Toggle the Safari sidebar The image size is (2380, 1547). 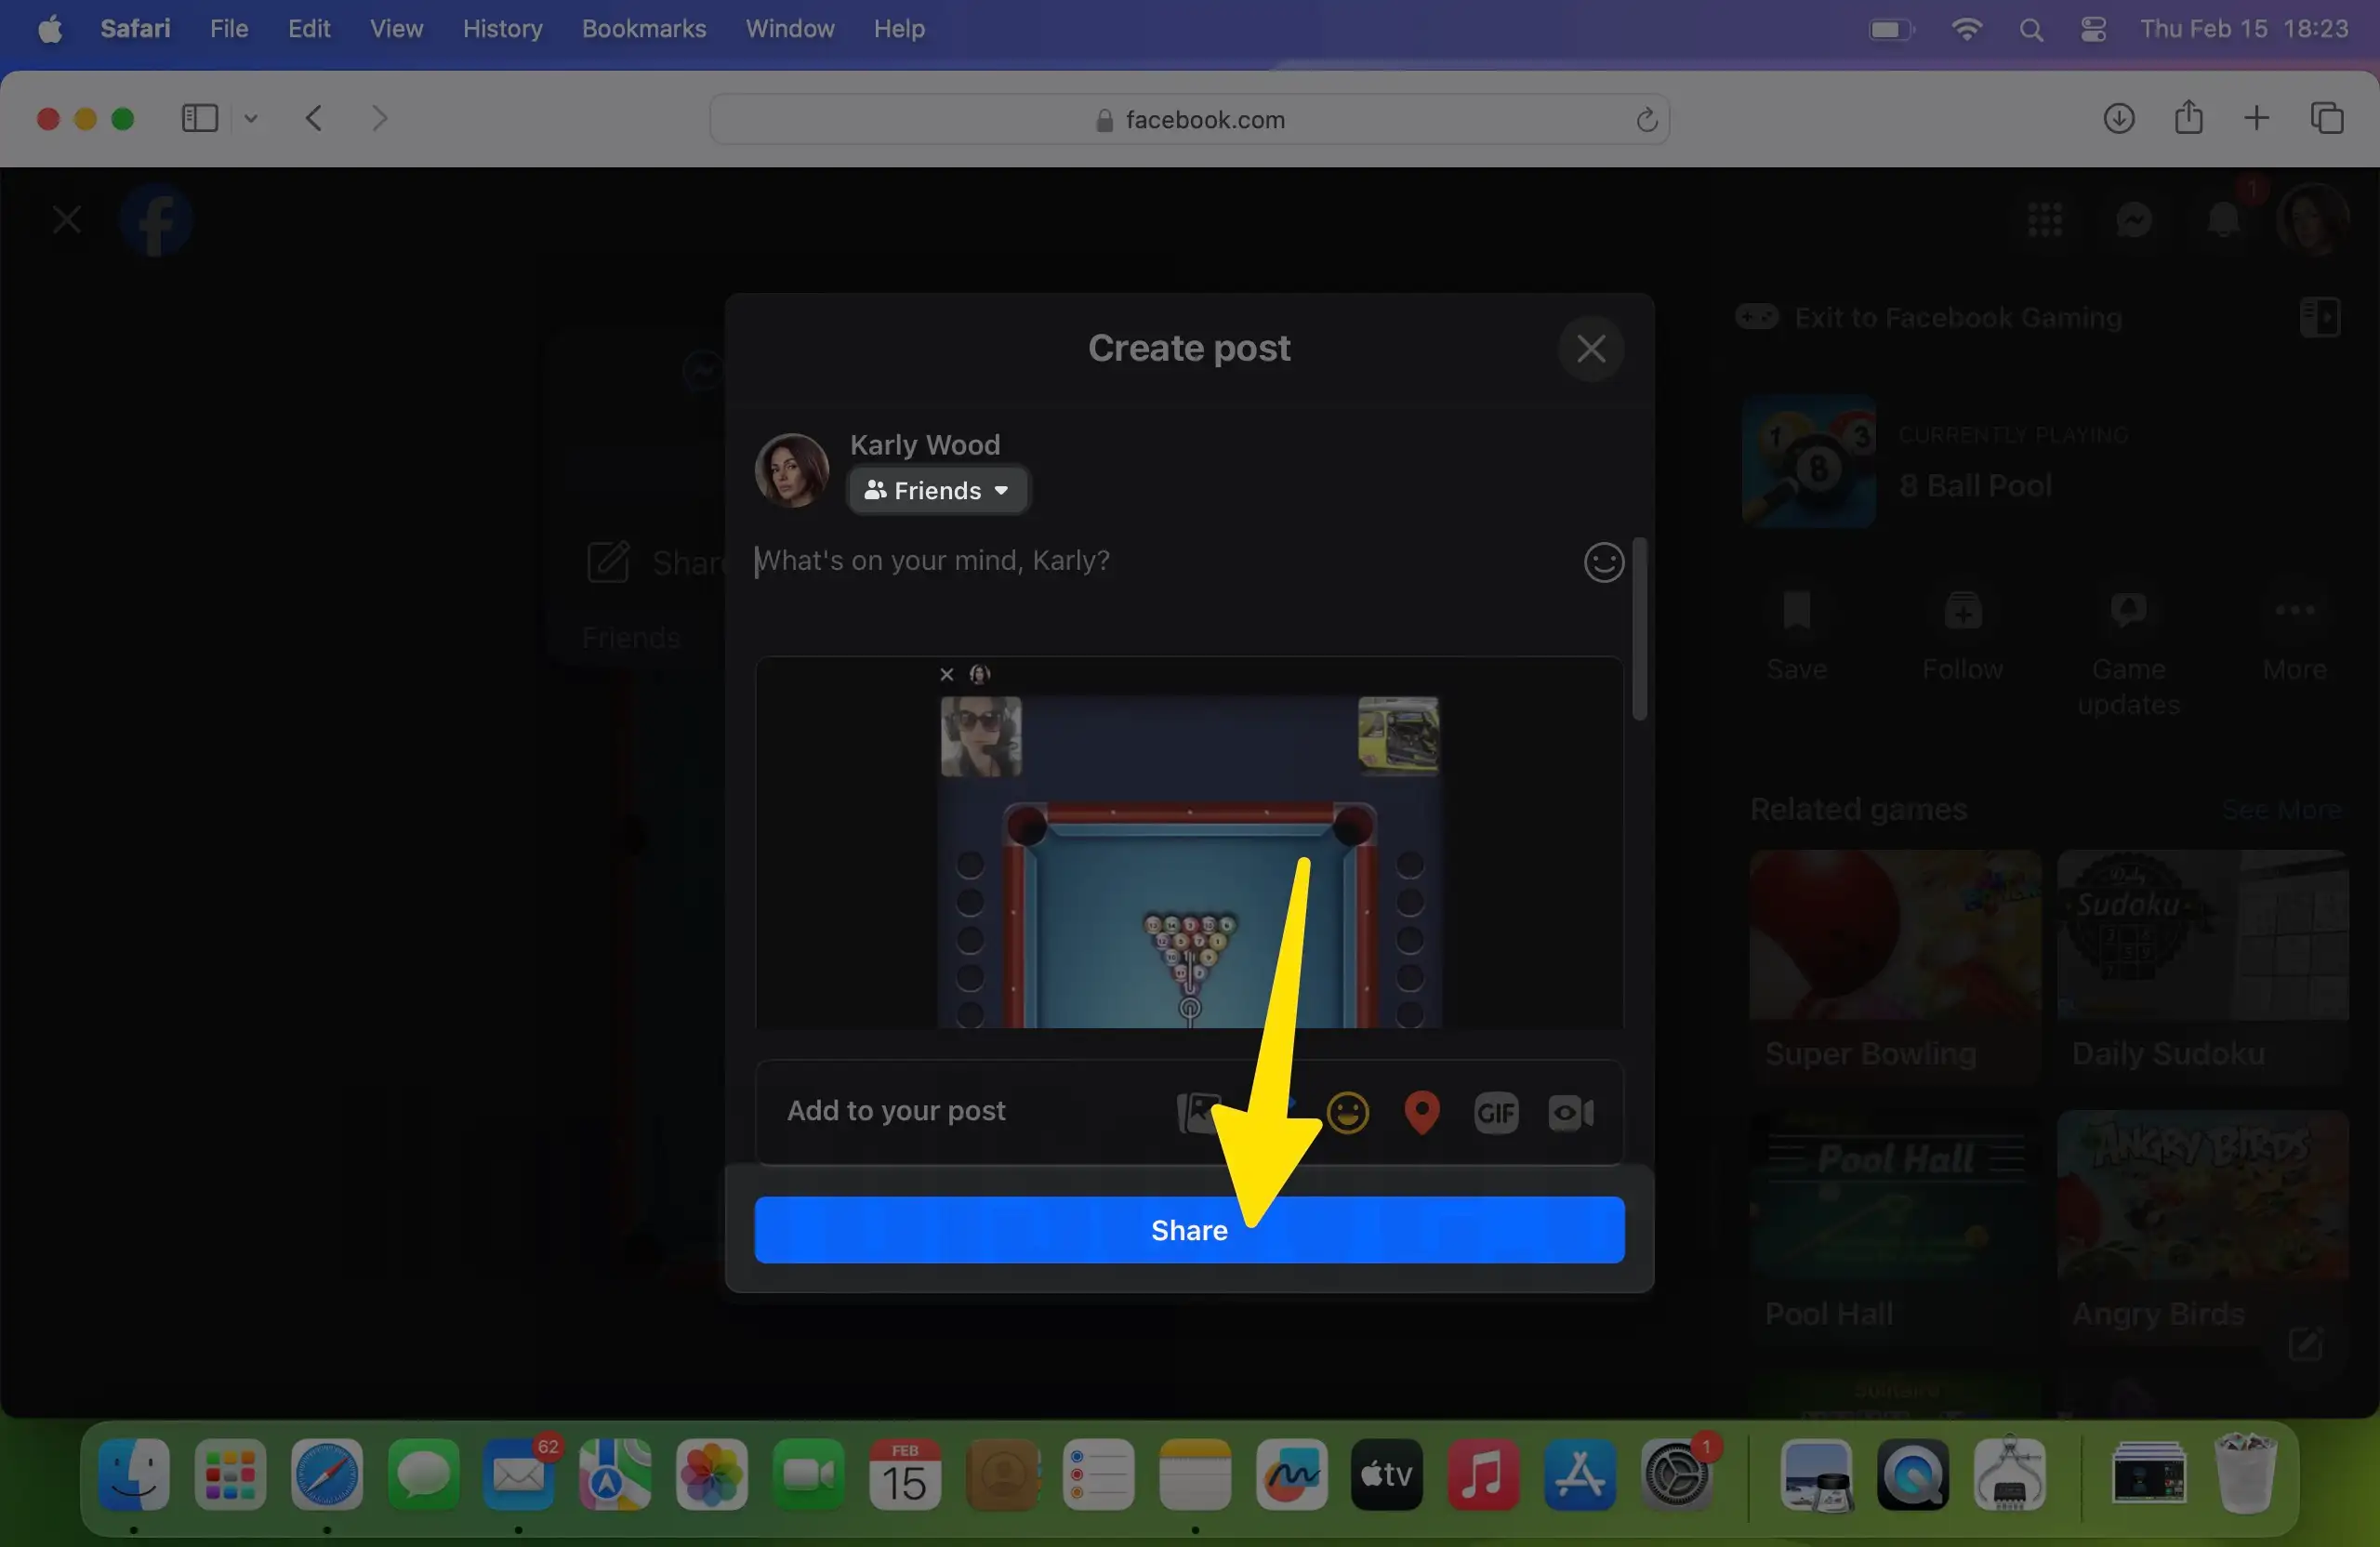[199, 119]
